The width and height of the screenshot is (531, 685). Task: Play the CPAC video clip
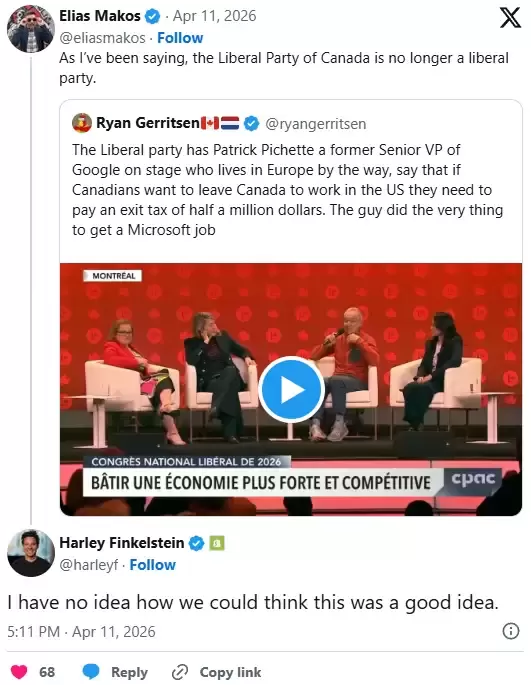click(291, 389)
